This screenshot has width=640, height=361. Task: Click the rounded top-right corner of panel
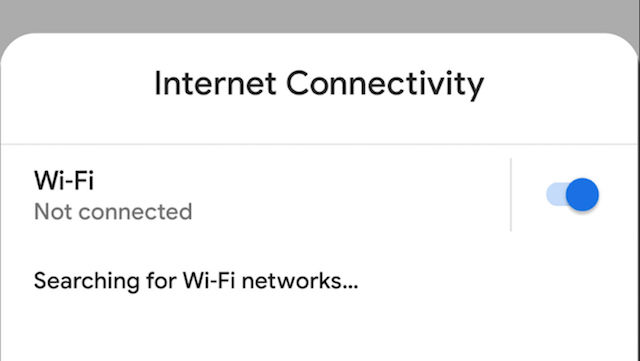[624, 47]
